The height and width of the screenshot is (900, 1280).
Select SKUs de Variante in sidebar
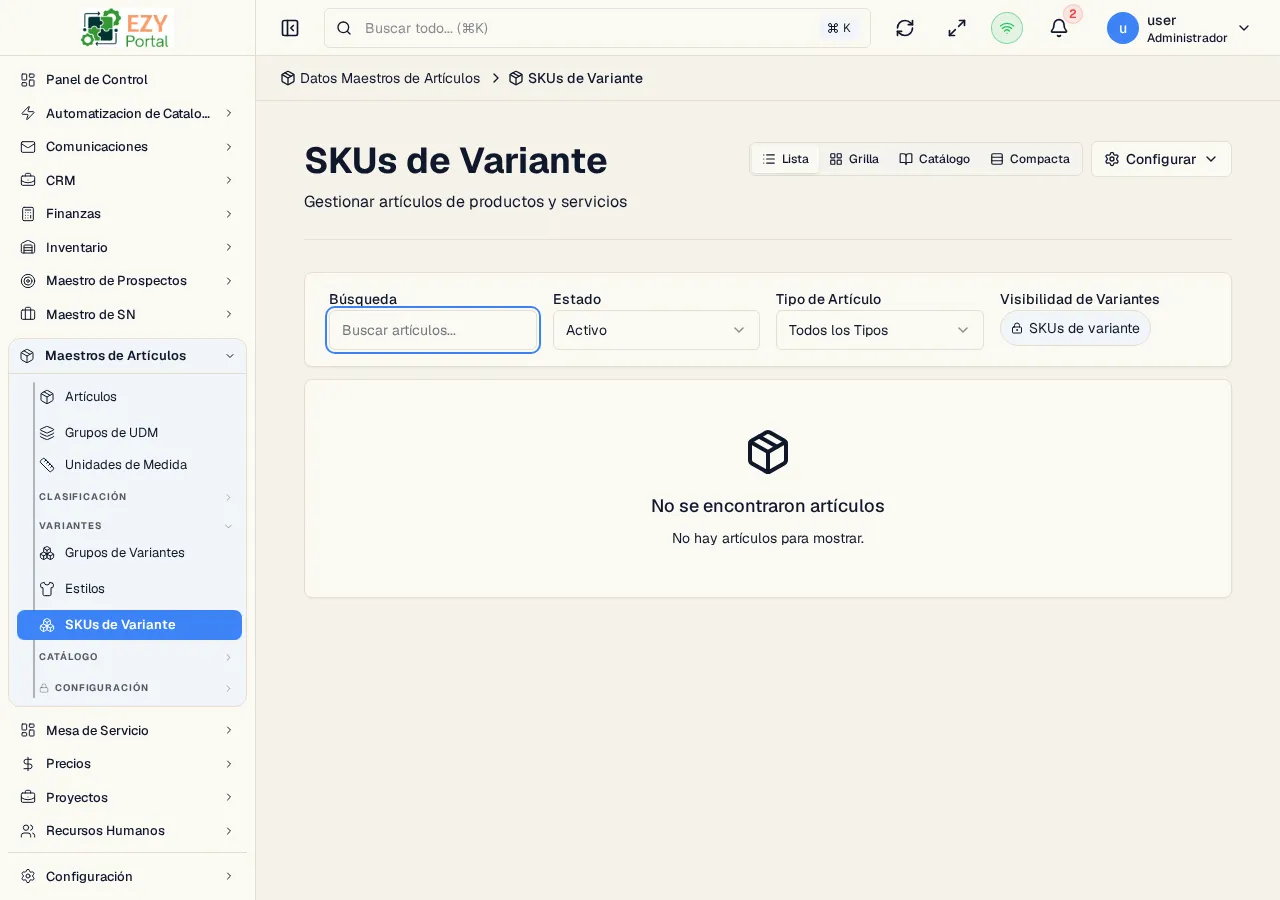click(x=129, y=625)
